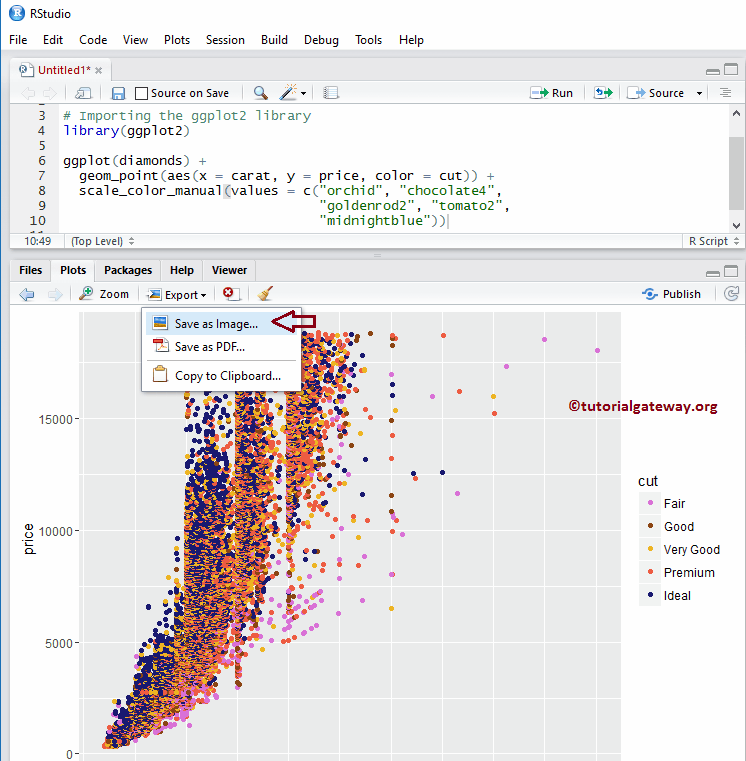746x761 pixels.
Task: Open the Code menu
Action: point(93,40)
